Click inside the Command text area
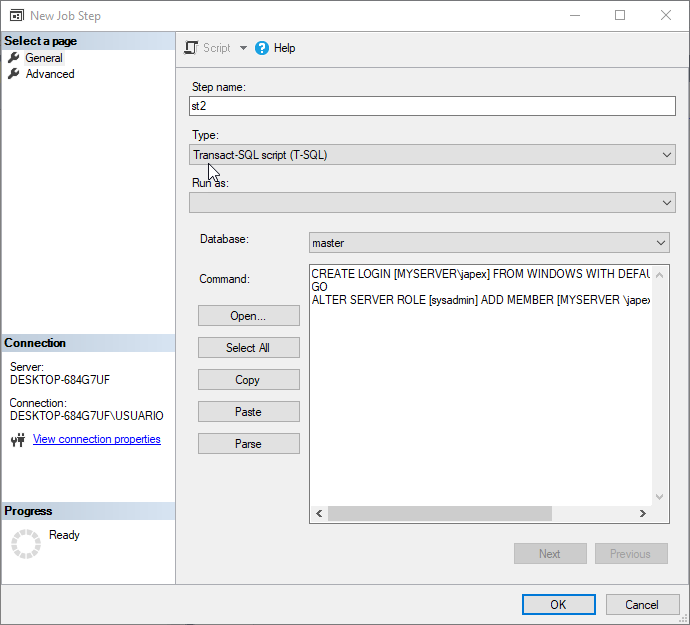690x625 pixels. [x=480, y=400]
